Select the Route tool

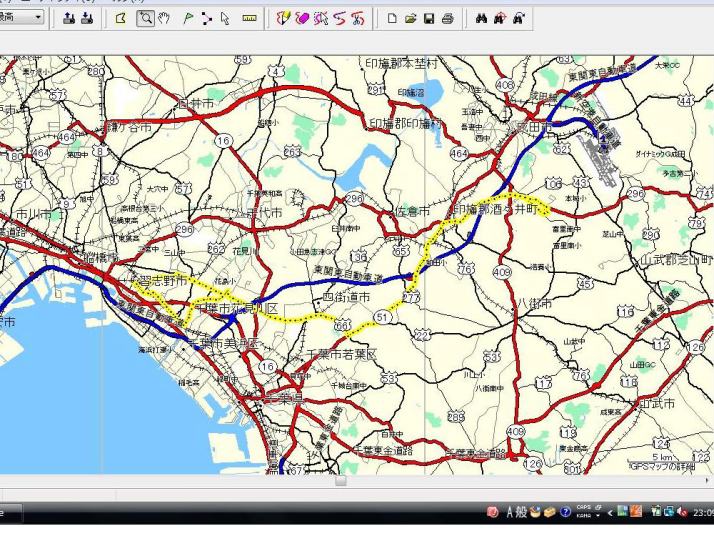207,18
